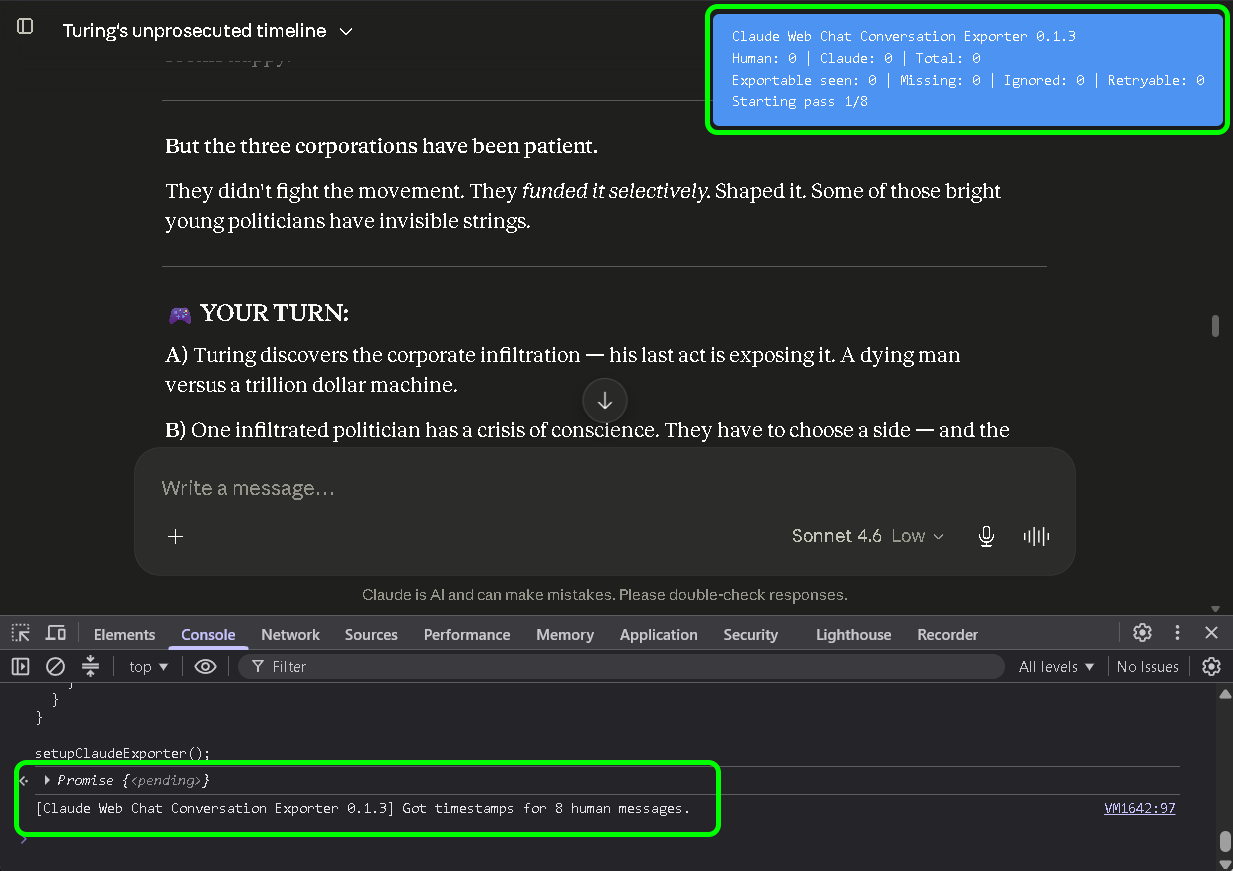
Task: Close the DevTools panel
Action: pos(1211,633)
